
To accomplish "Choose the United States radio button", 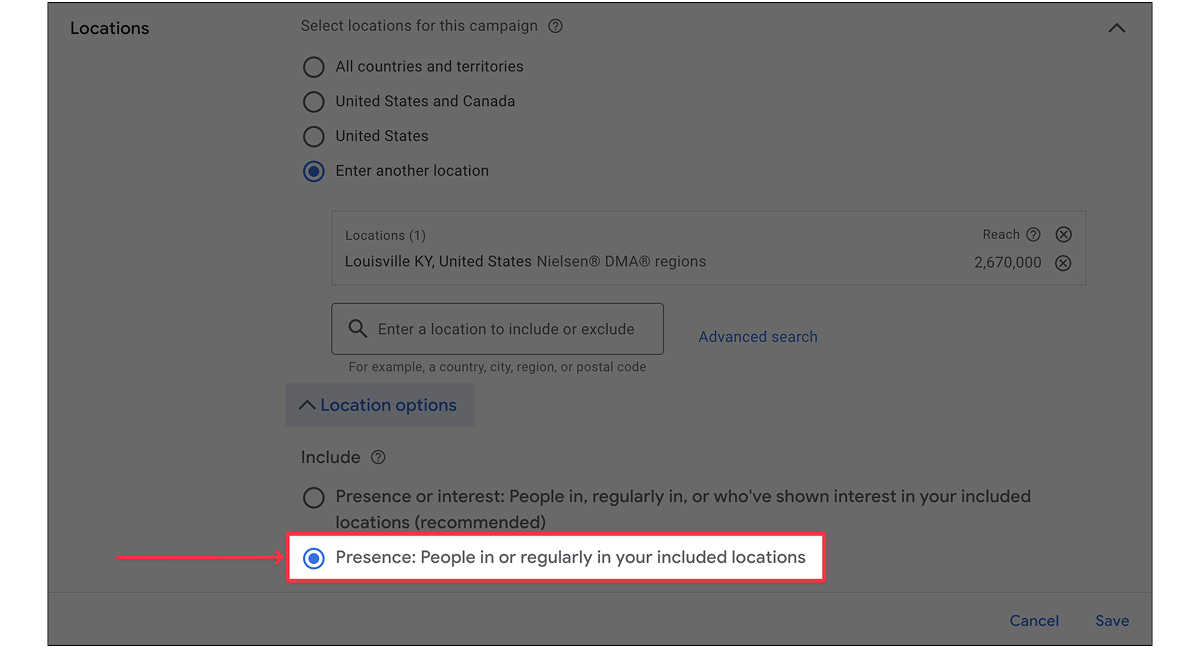I will 314,136.
